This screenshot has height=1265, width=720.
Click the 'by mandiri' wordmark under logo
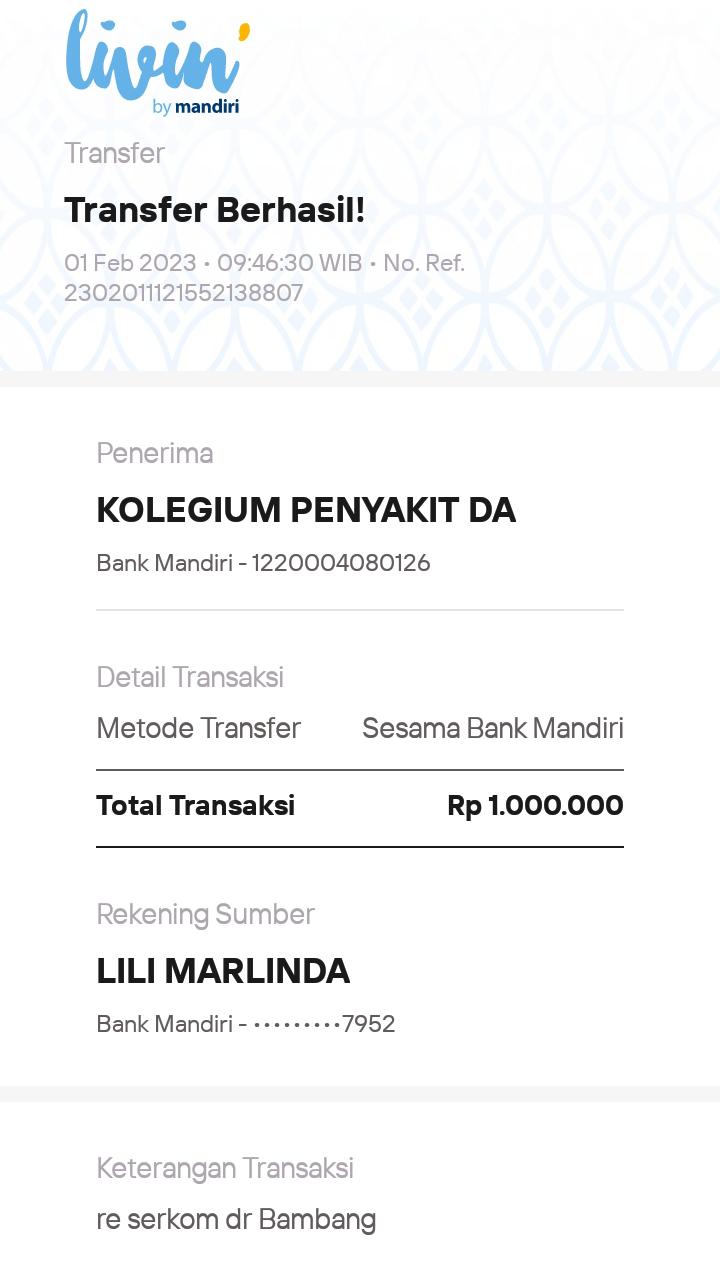[196, 107]
